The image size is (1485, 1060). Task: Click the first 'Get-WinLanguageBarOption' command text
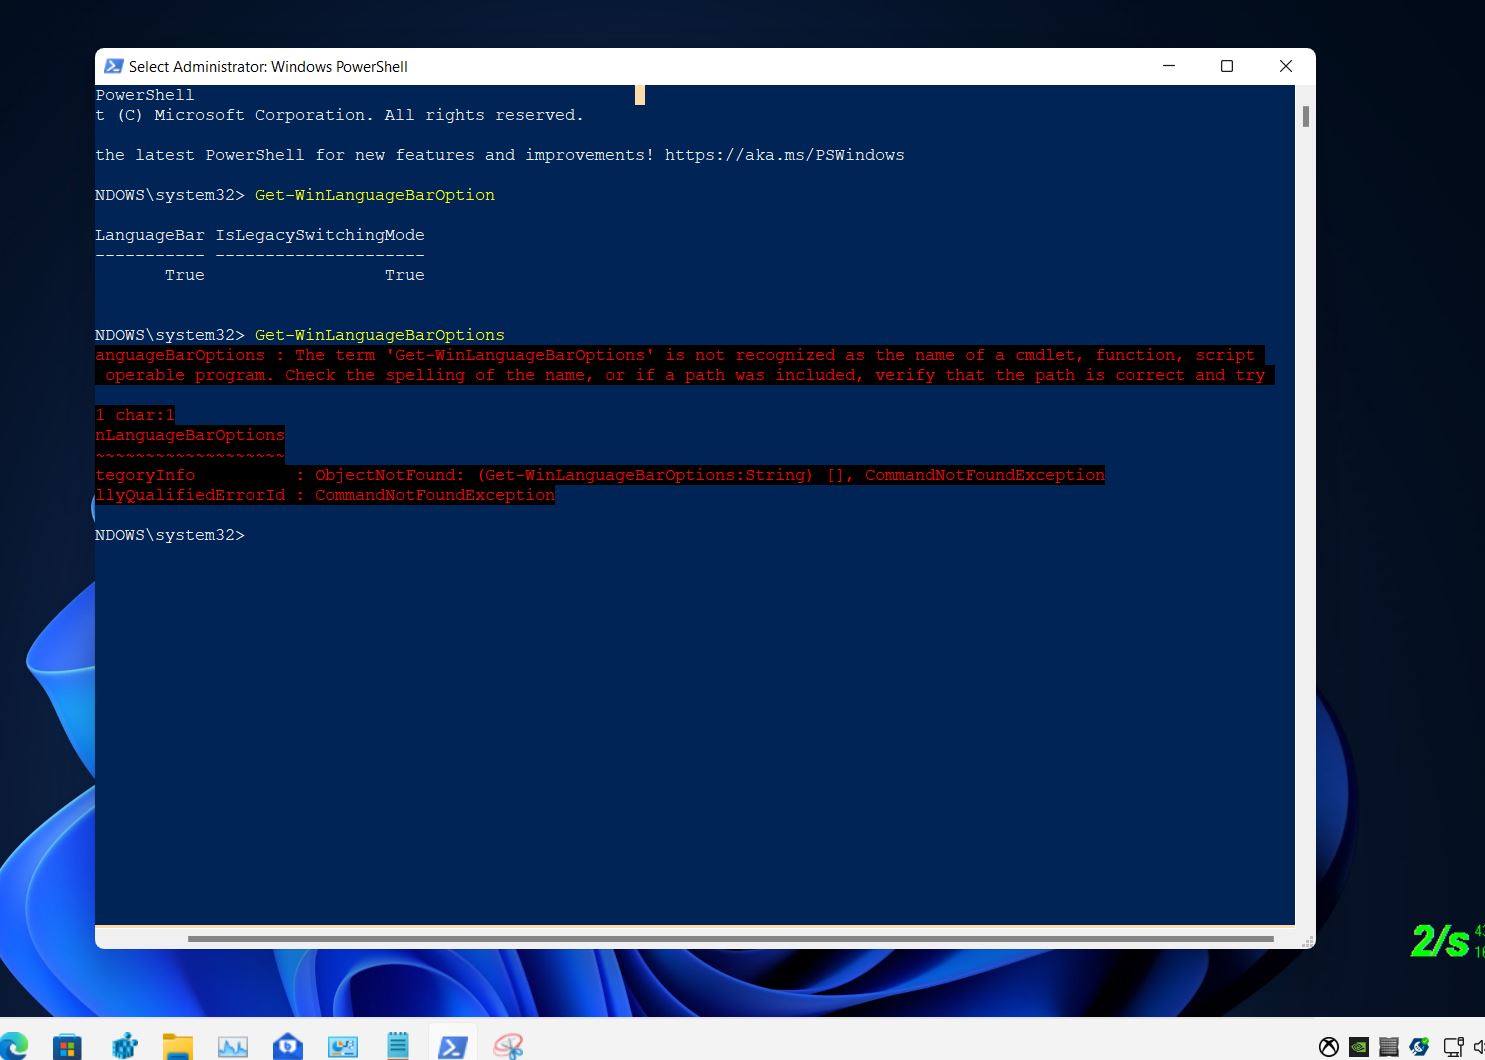click(x=375, y=195)
